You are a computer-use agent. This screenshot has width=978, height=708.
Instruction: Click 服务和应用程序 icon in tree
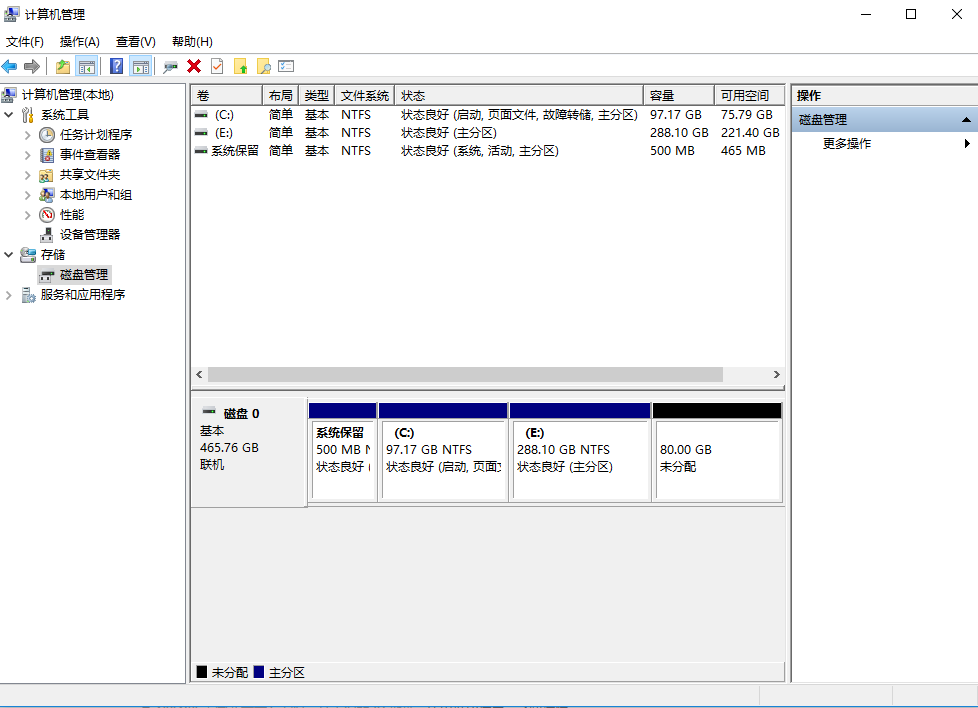click(x=28, y=294)
